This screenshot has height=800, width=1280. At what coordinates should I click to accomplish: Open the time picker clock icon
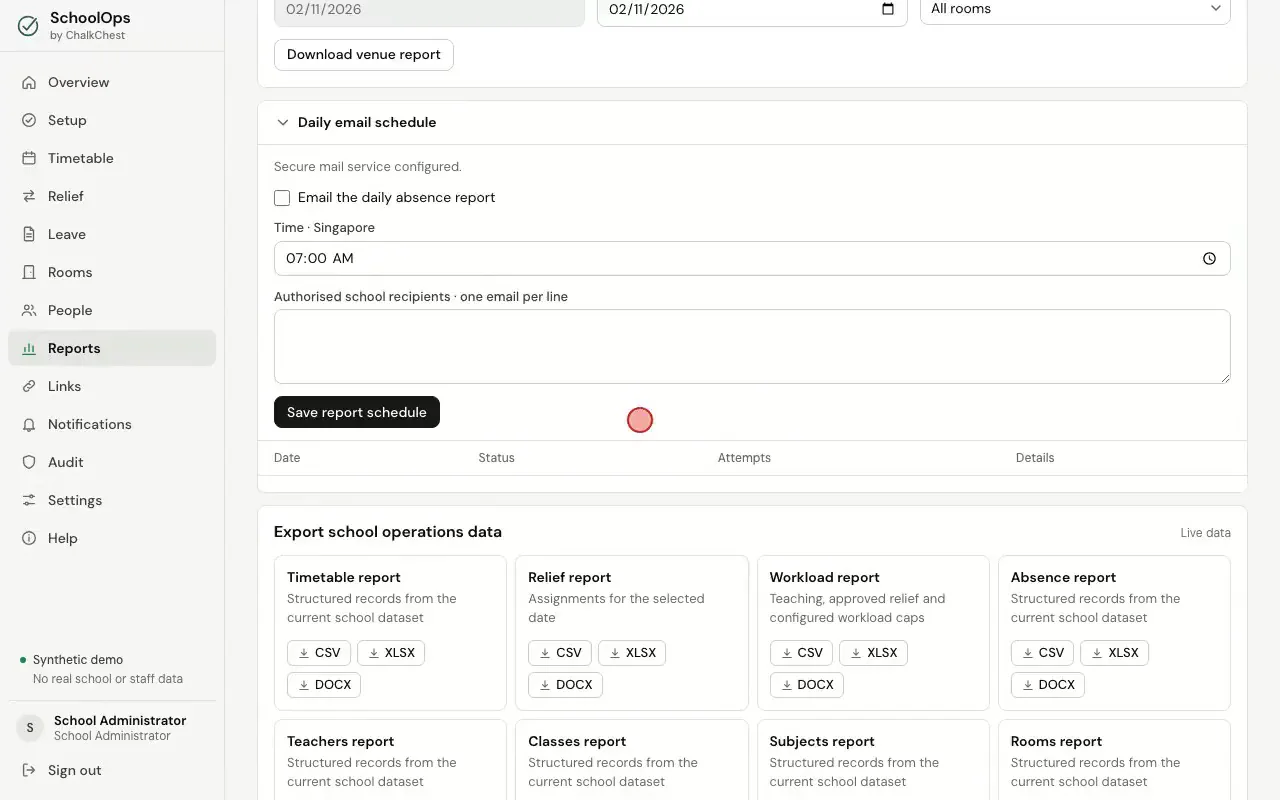(x=1209, y=258)
